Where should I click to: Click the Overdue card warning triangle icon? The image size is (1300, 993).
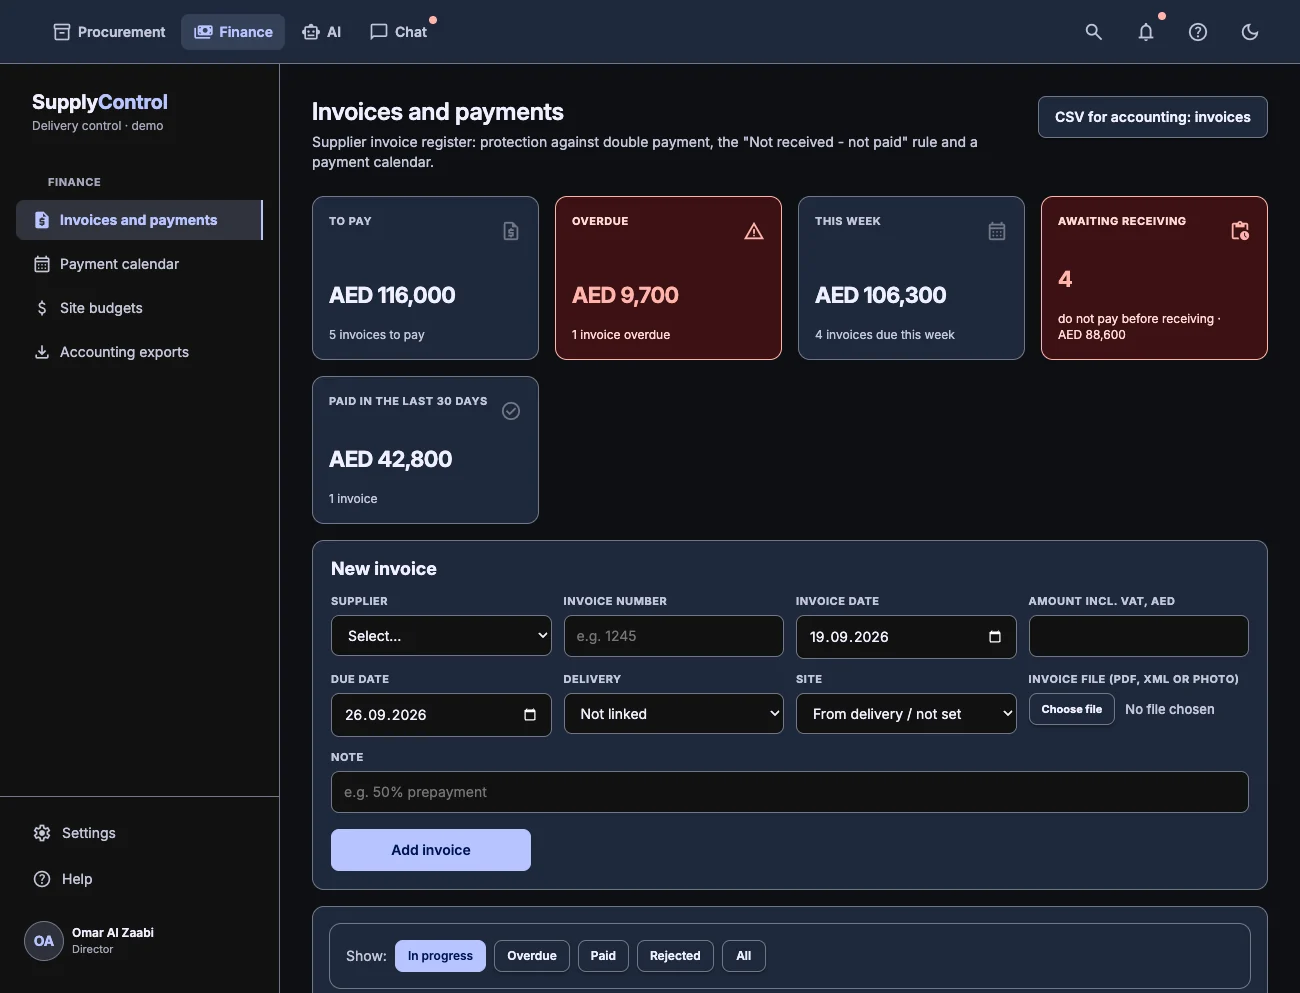(754, 231)
